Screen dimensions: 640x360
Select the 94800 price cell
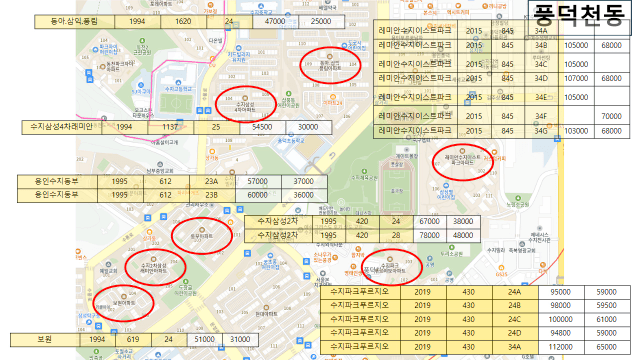[x=561, y=333]
